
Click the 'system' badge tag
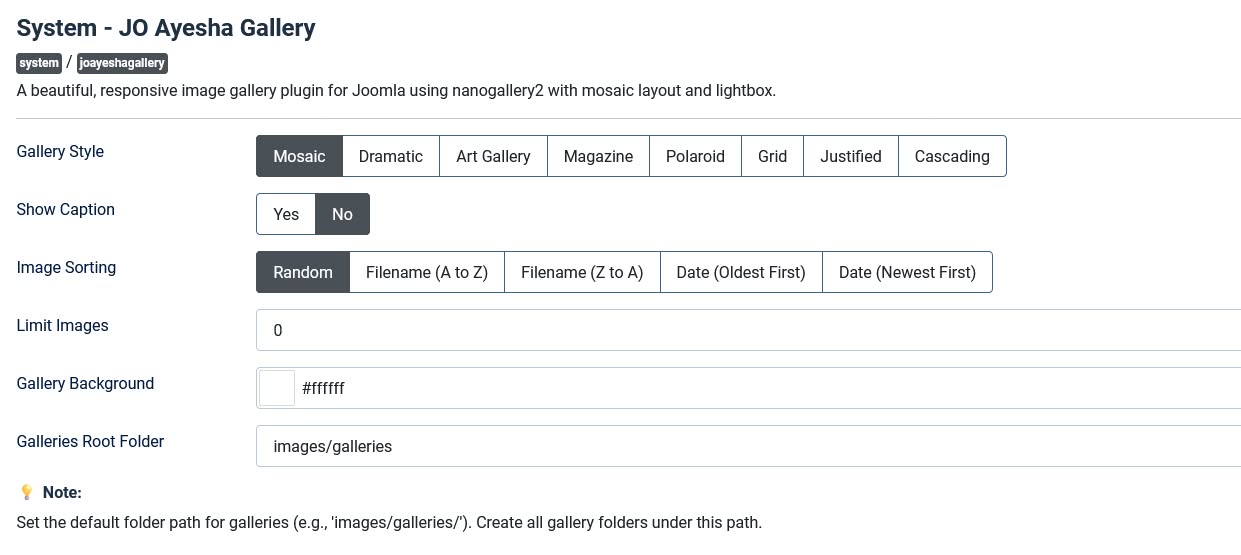click(x=39, y=63)
